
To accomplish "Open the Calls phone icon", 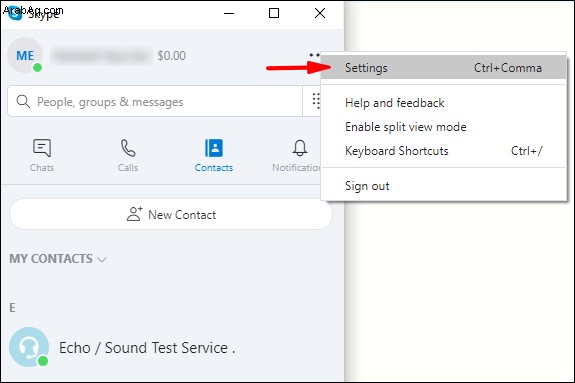I will click(128, 148).
